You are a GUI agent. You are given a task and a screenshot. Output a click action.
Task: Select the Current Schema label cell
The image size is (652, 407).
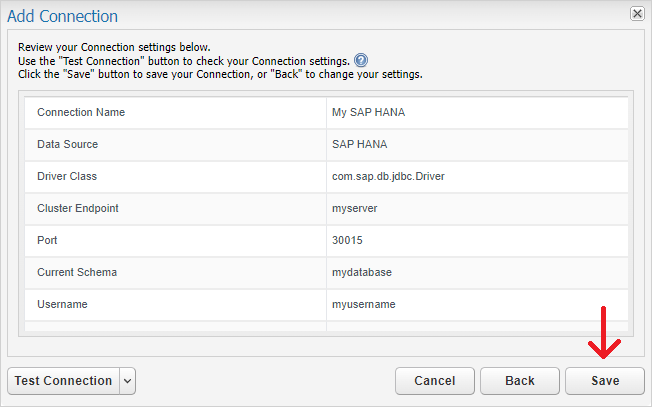(x=175, y=272)
